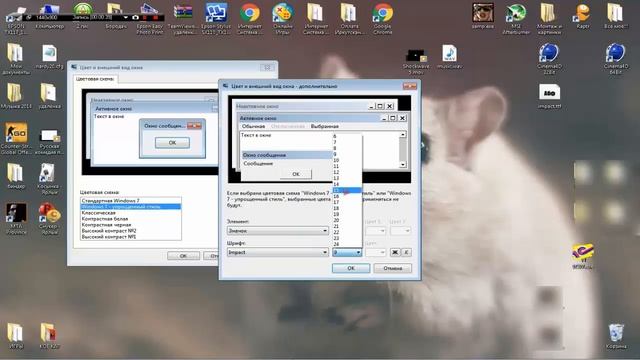Click the Цвет 1 color picker

tap(376, 231)
